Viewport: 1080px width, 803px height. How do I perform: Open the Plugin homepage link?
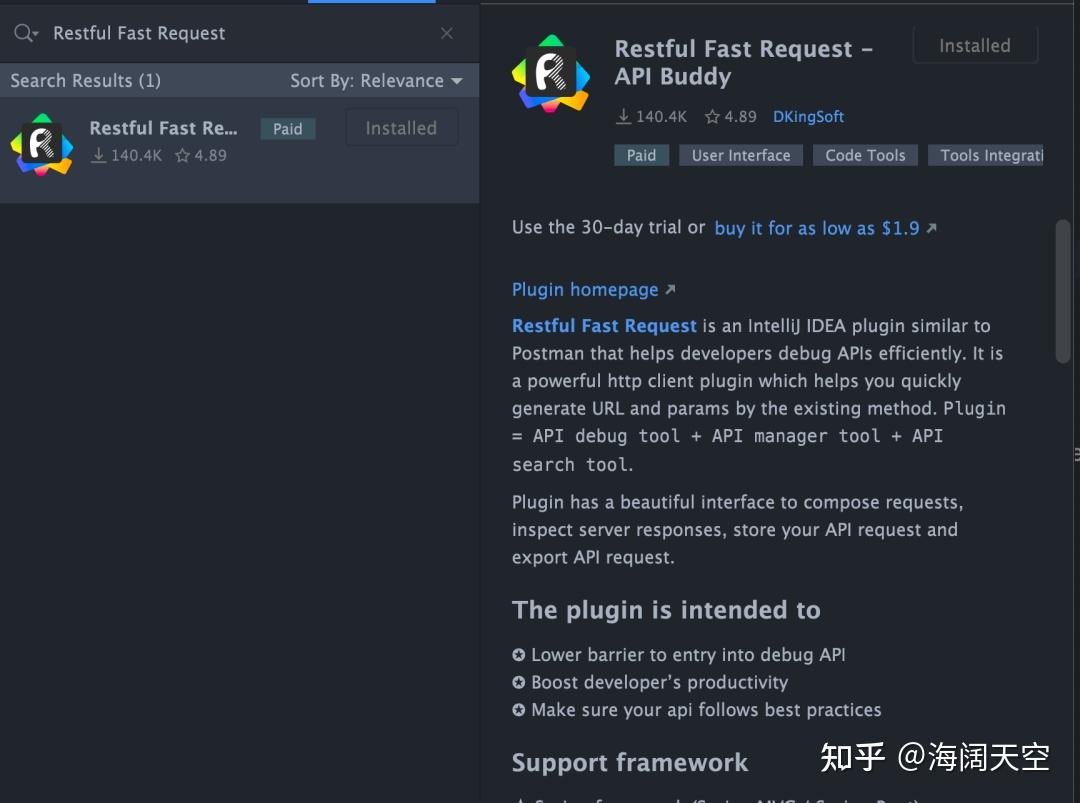pyautogui.click(x=594, y=290)
